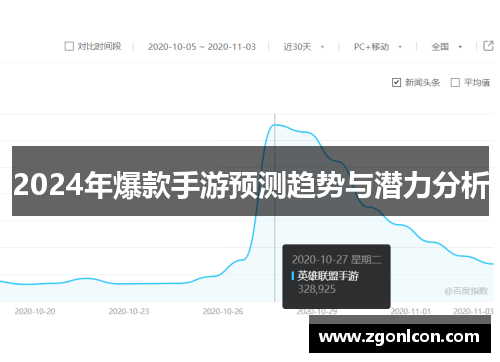Click the title 2024年爆款手游预测趋势与潜力分析
Viewport: 500px width, 362px height.
[x=251, y=185]
